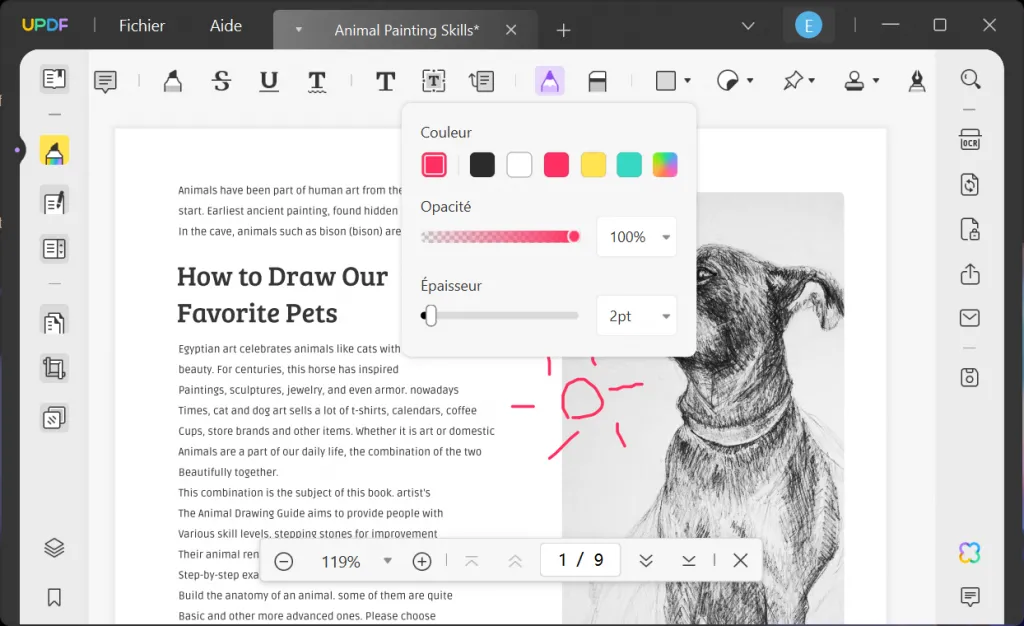
Task: Open the Opacité percentage dropdown
Action: (x=636, y=237)
